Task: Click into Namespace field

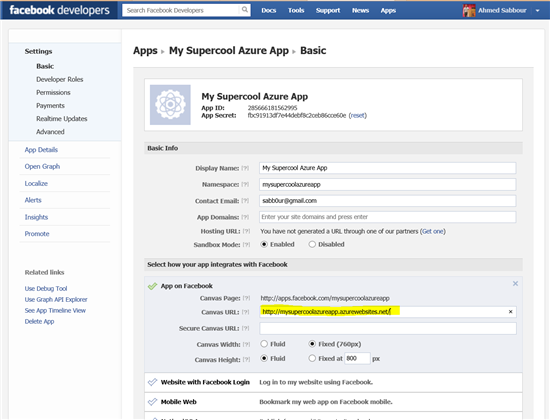Action: 388,184
